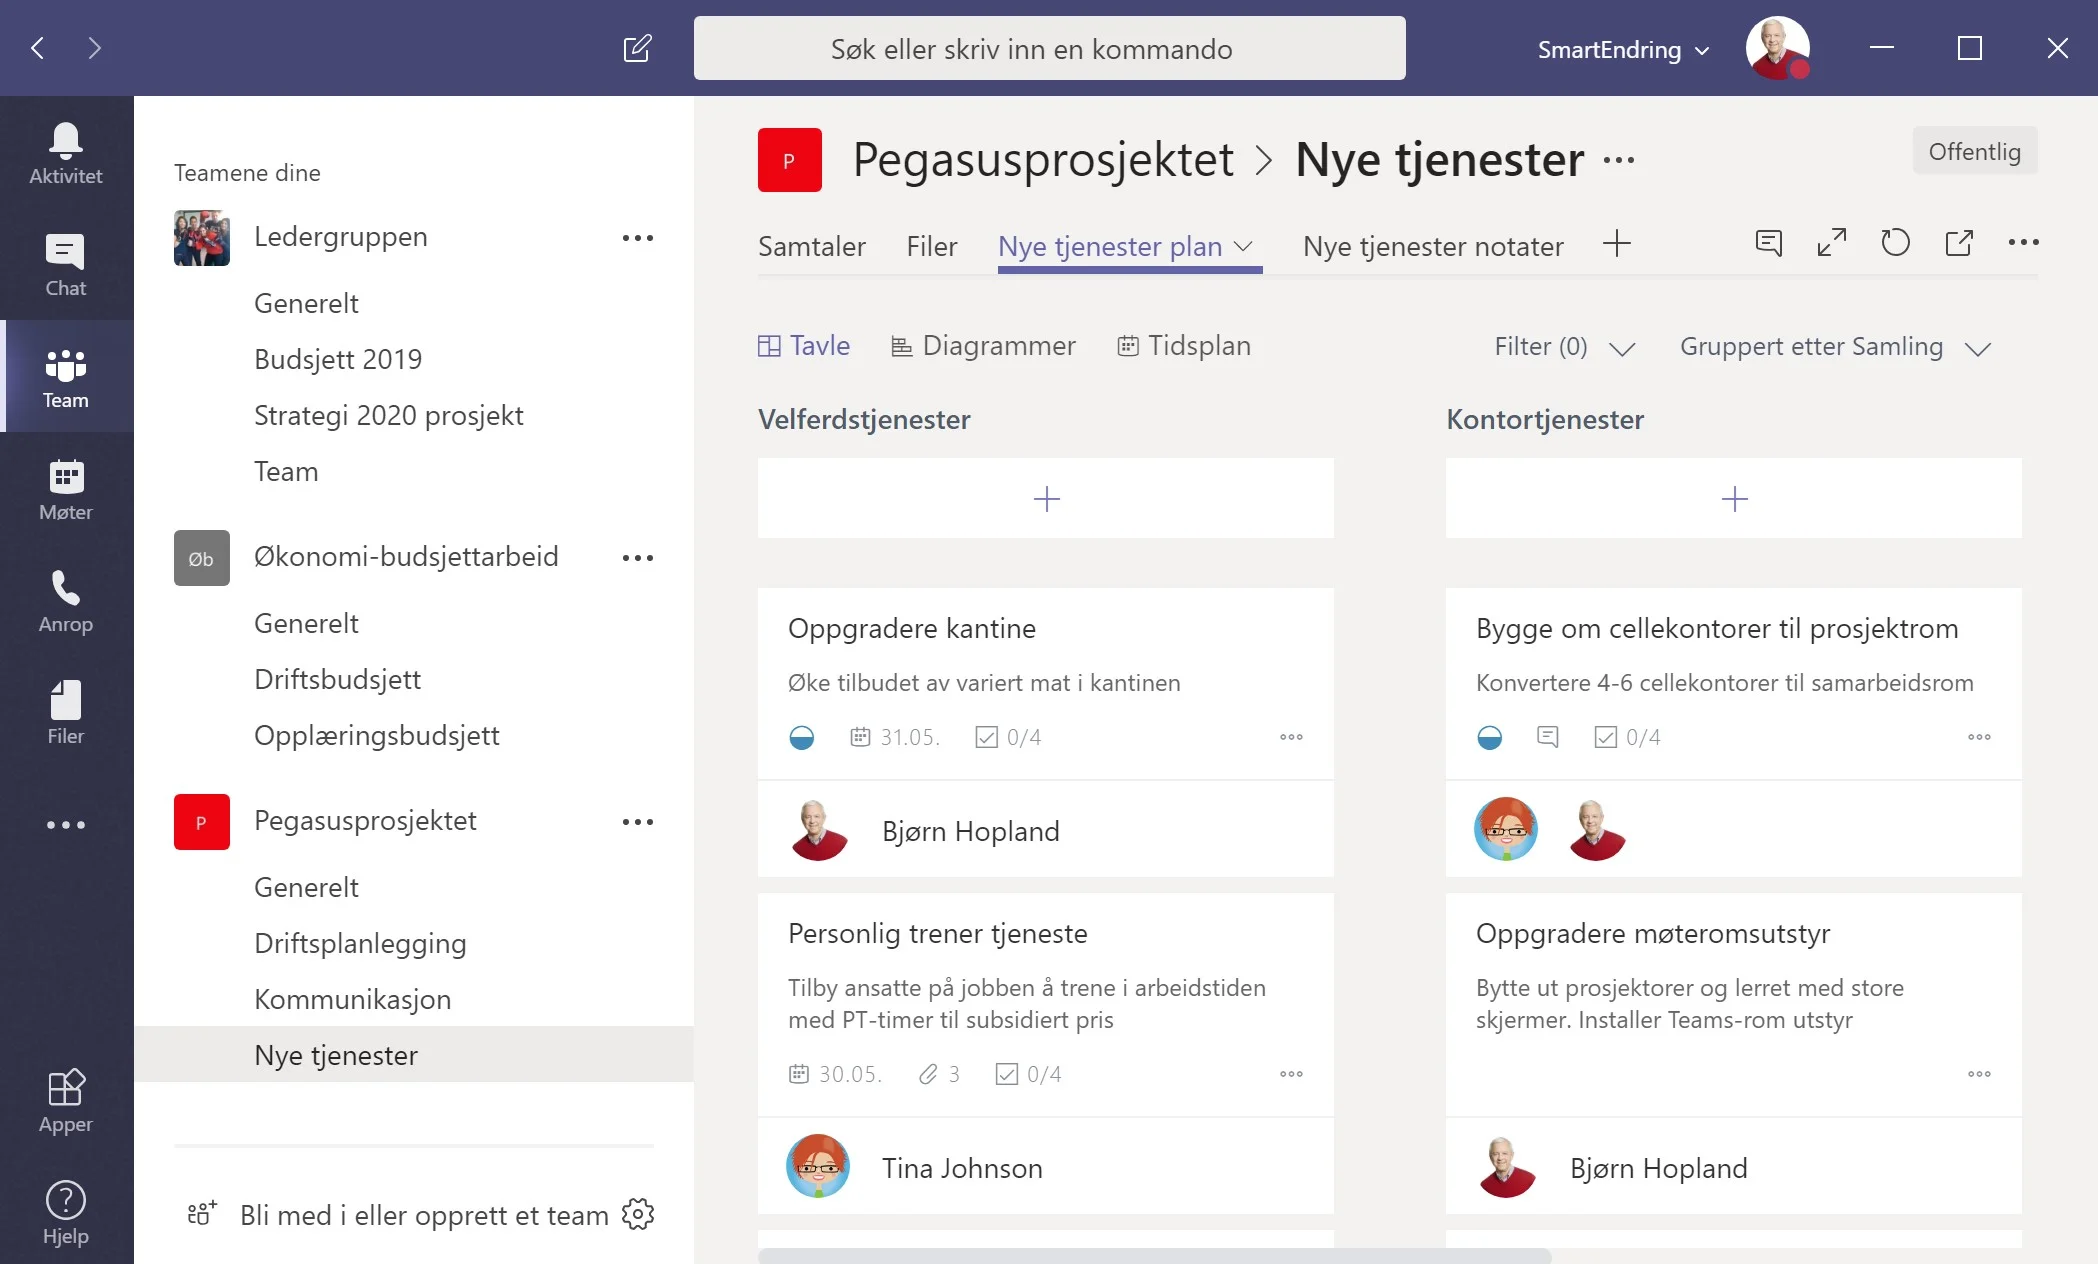Open more tab options ellipsis
Viewport: 2098px width, 1264px height.
[2023, 243]
